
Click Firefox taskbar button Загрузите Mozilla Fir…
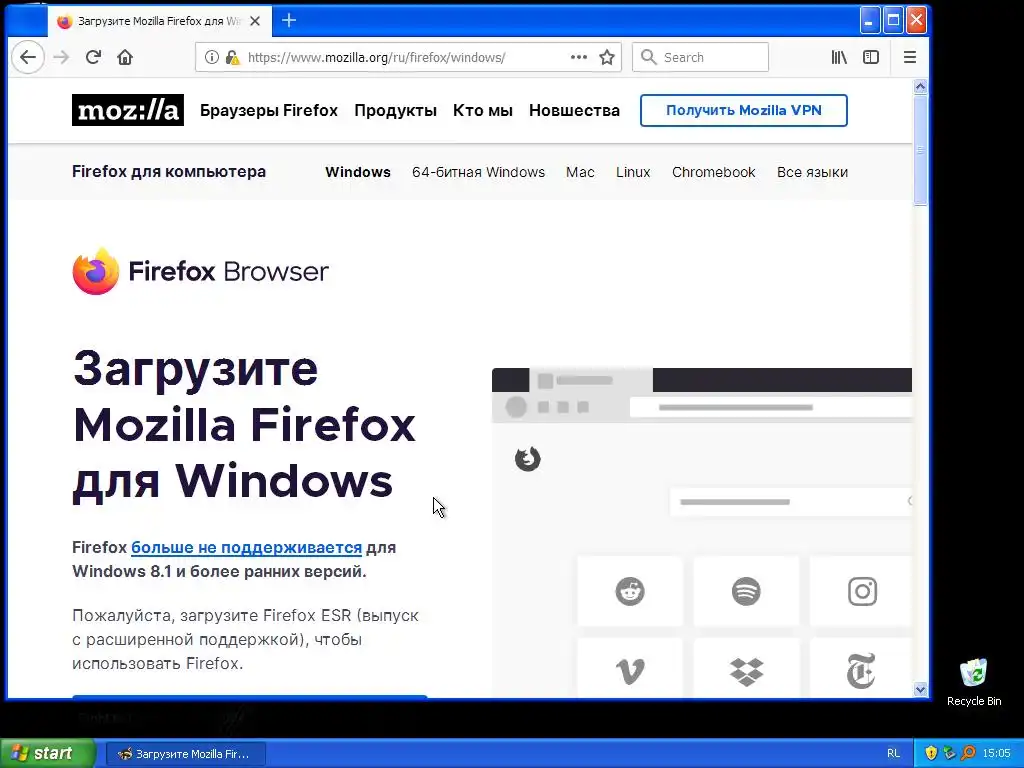(x=186, y=754)
